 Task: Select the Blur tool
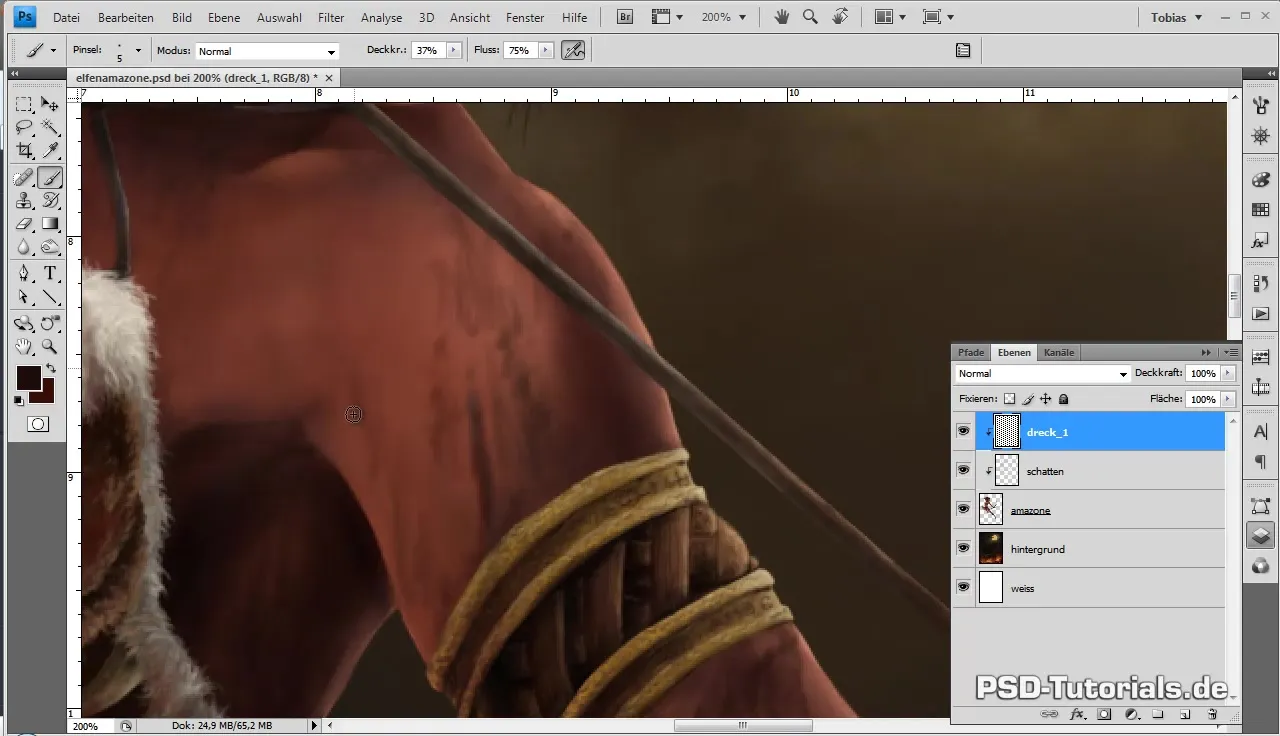click(x=24, y=247)
